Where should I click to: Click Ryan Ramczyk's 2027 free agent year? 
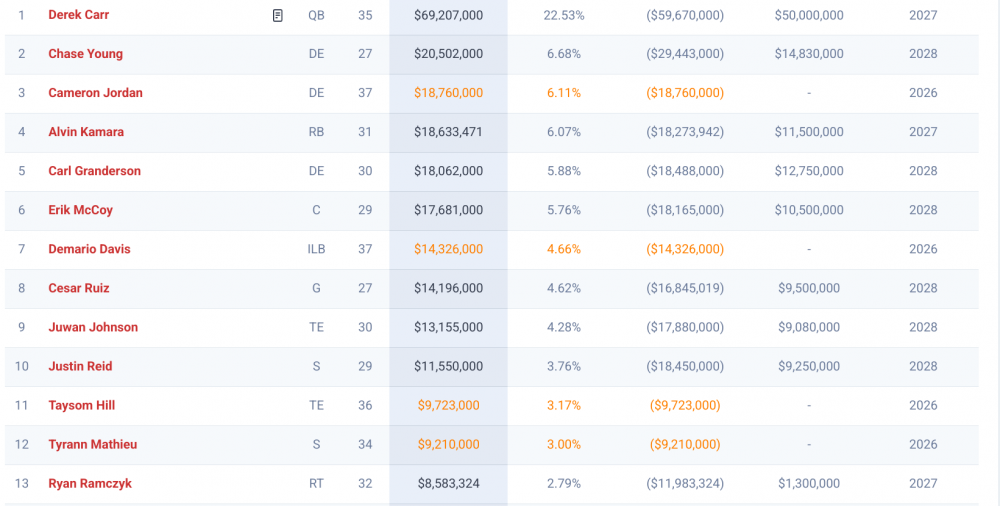(923, 483)
